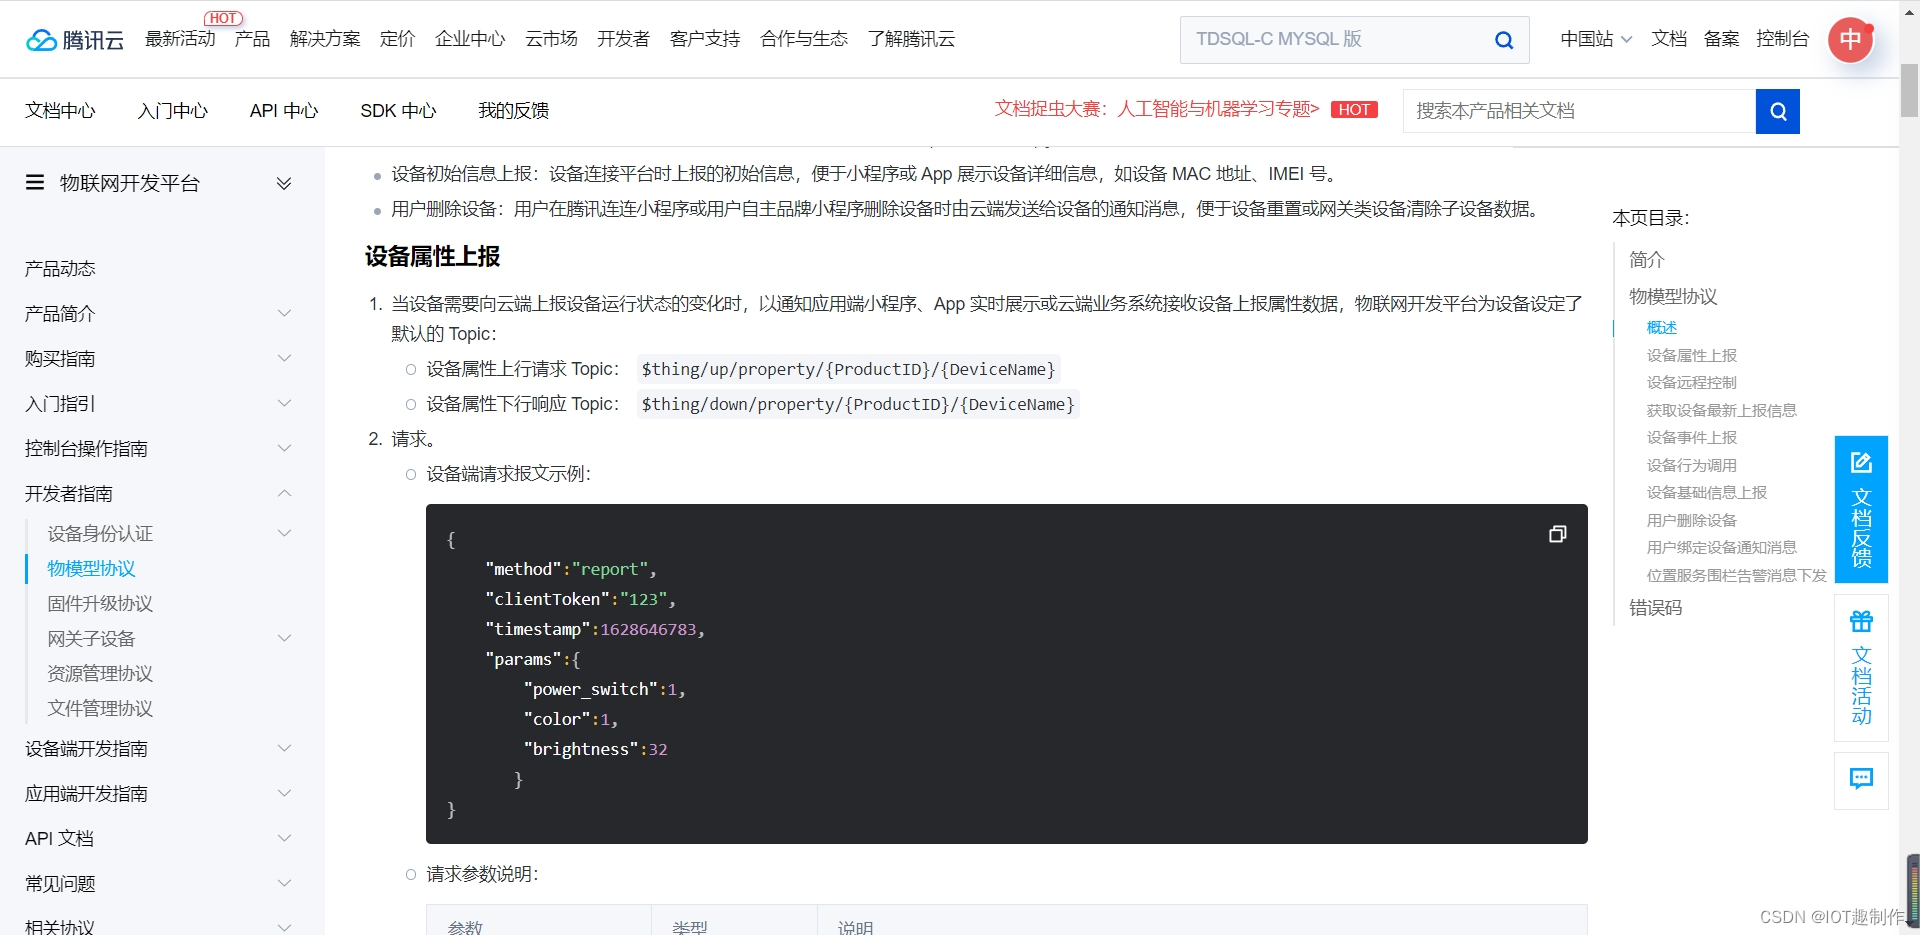
Task: Jump to 设备远程控制 in page contents
Action: (x=1692, y=383)
